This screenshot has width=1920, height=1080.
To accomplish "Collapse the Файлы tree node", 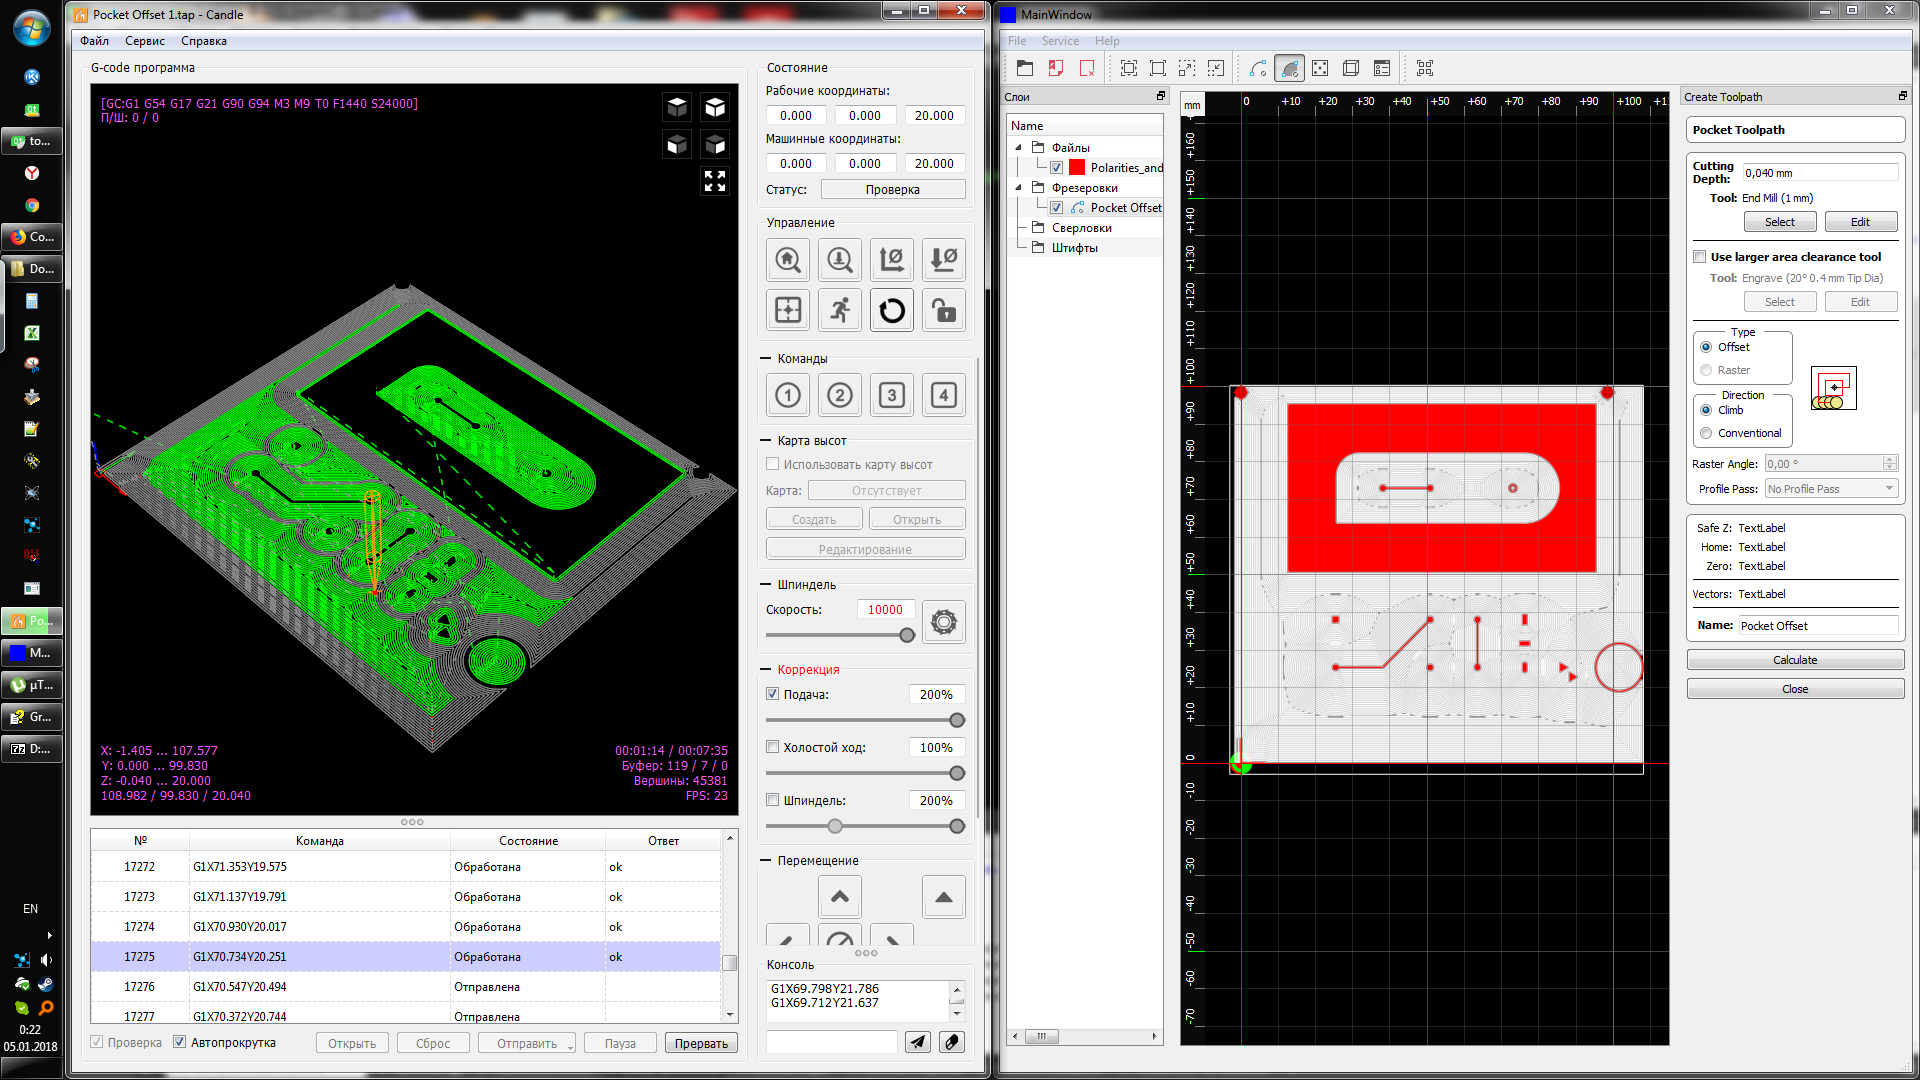I will pyautogui.click(x=1019, y=148).
